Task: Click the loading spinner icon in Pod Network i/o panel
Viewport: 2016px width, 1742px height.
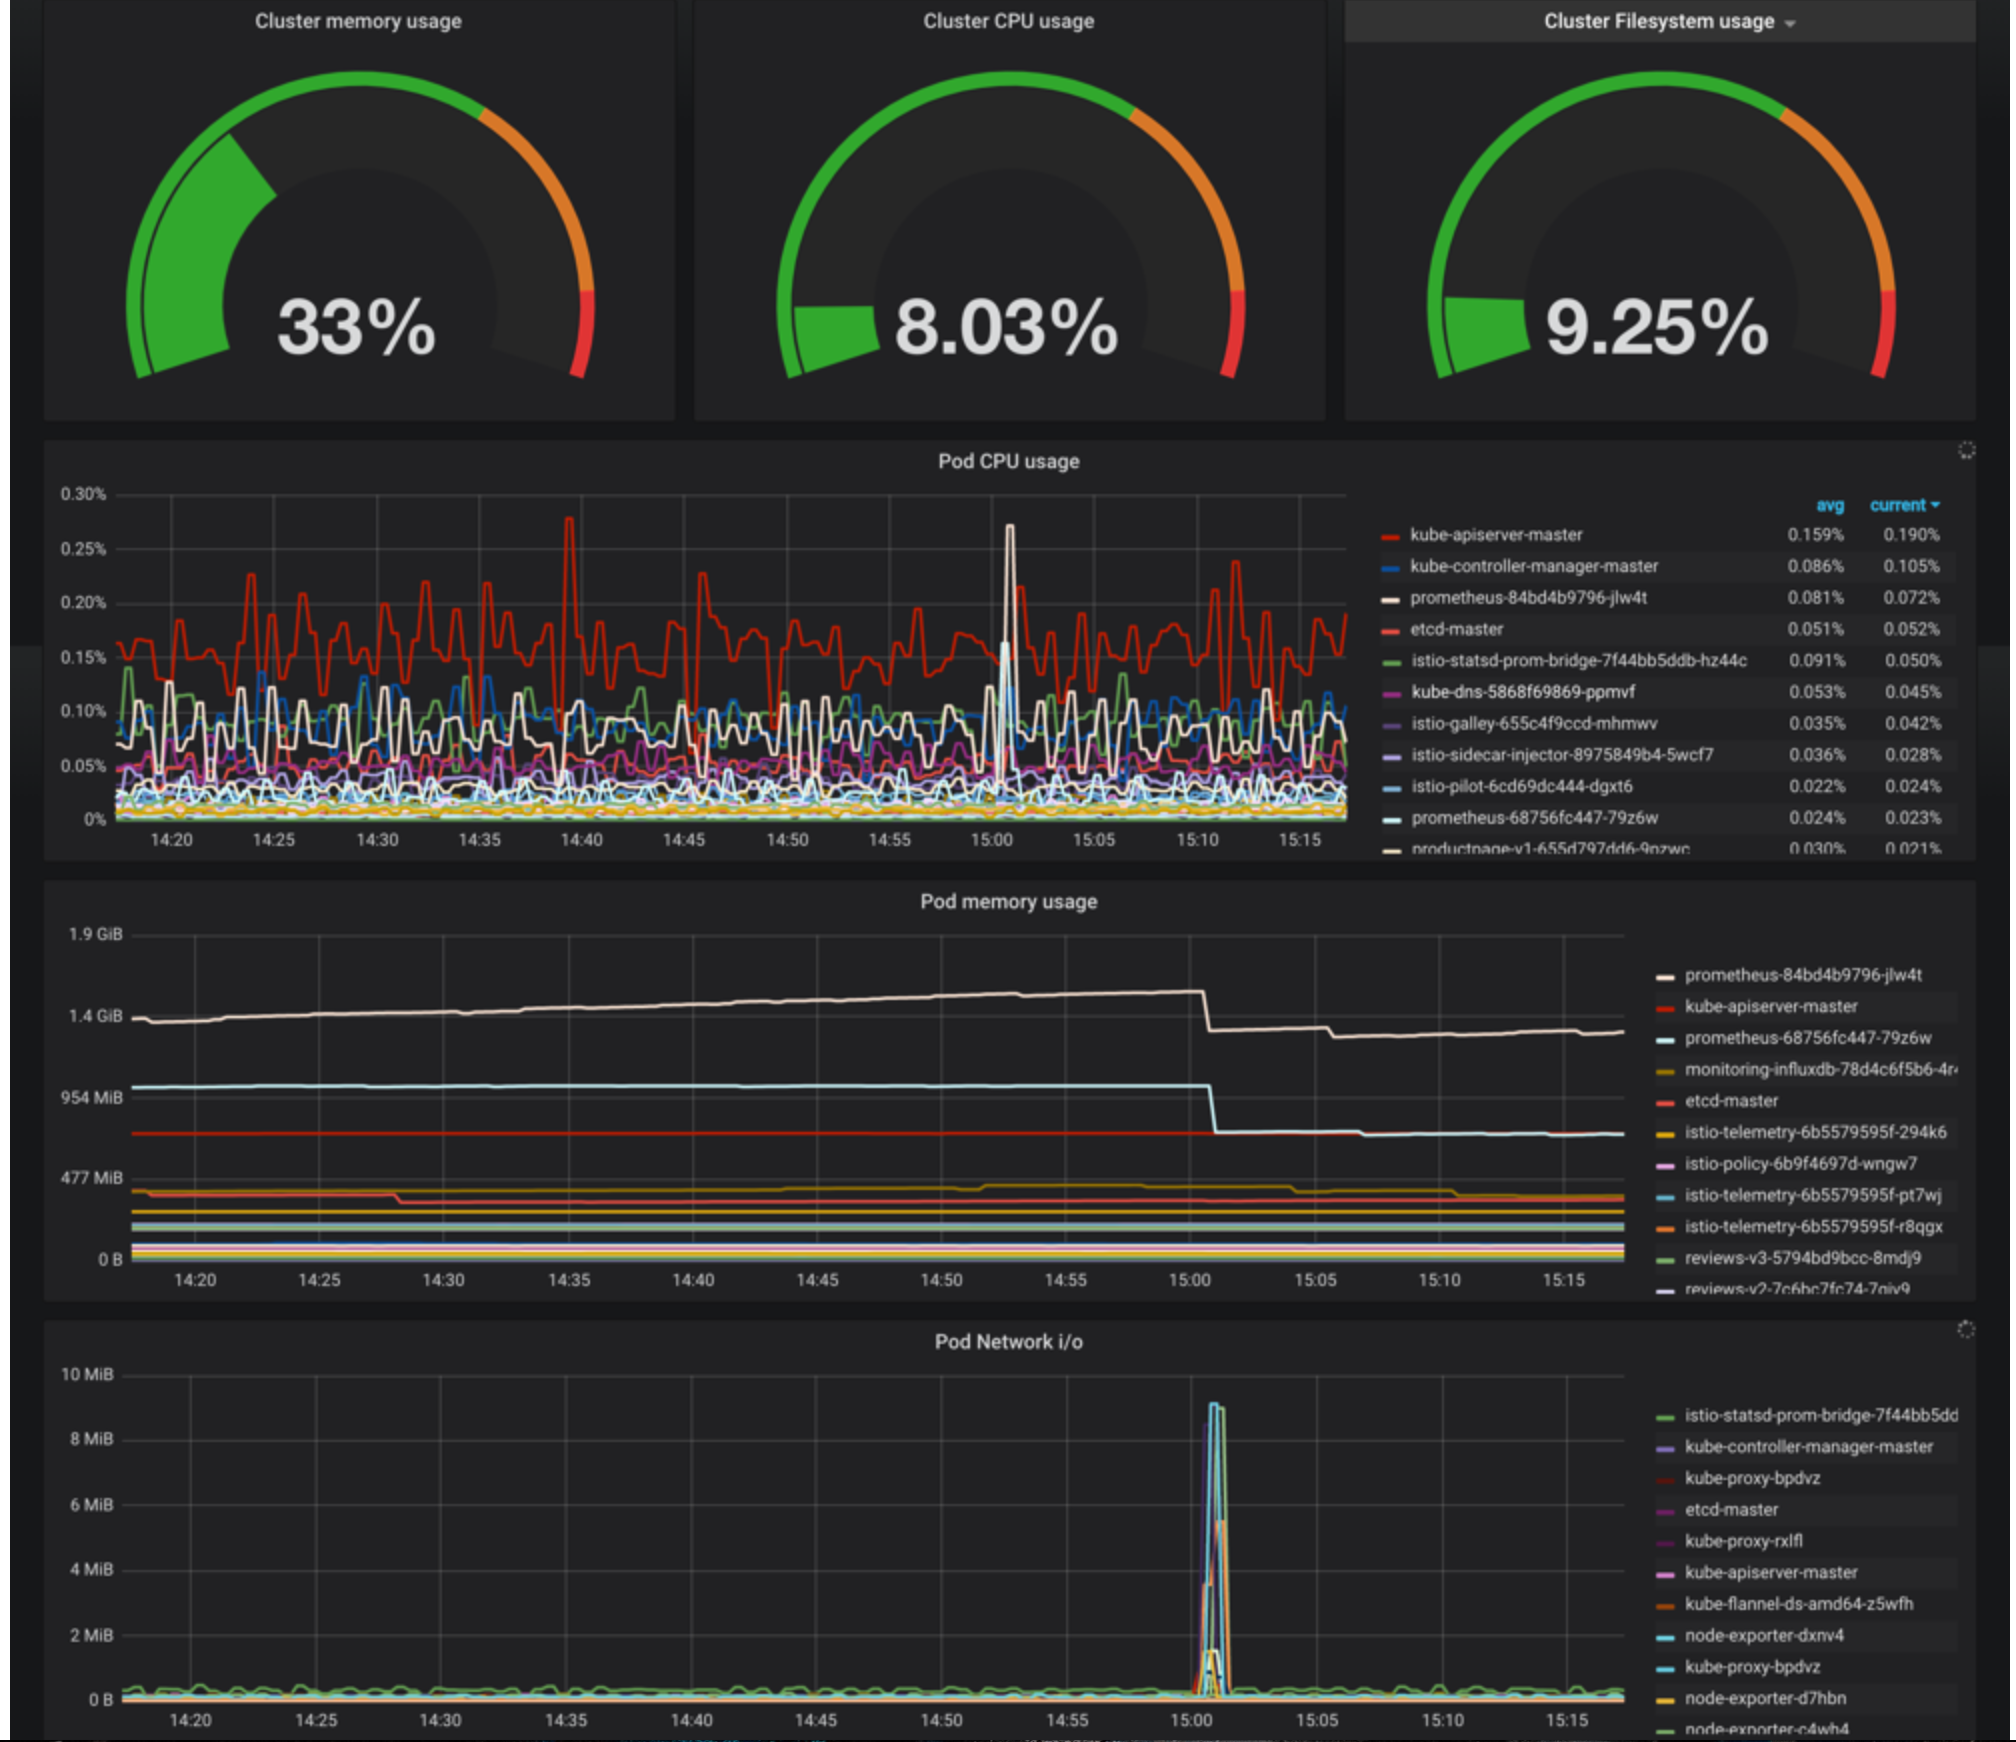Action: pyautogui.click(x=1966, y=1329)
